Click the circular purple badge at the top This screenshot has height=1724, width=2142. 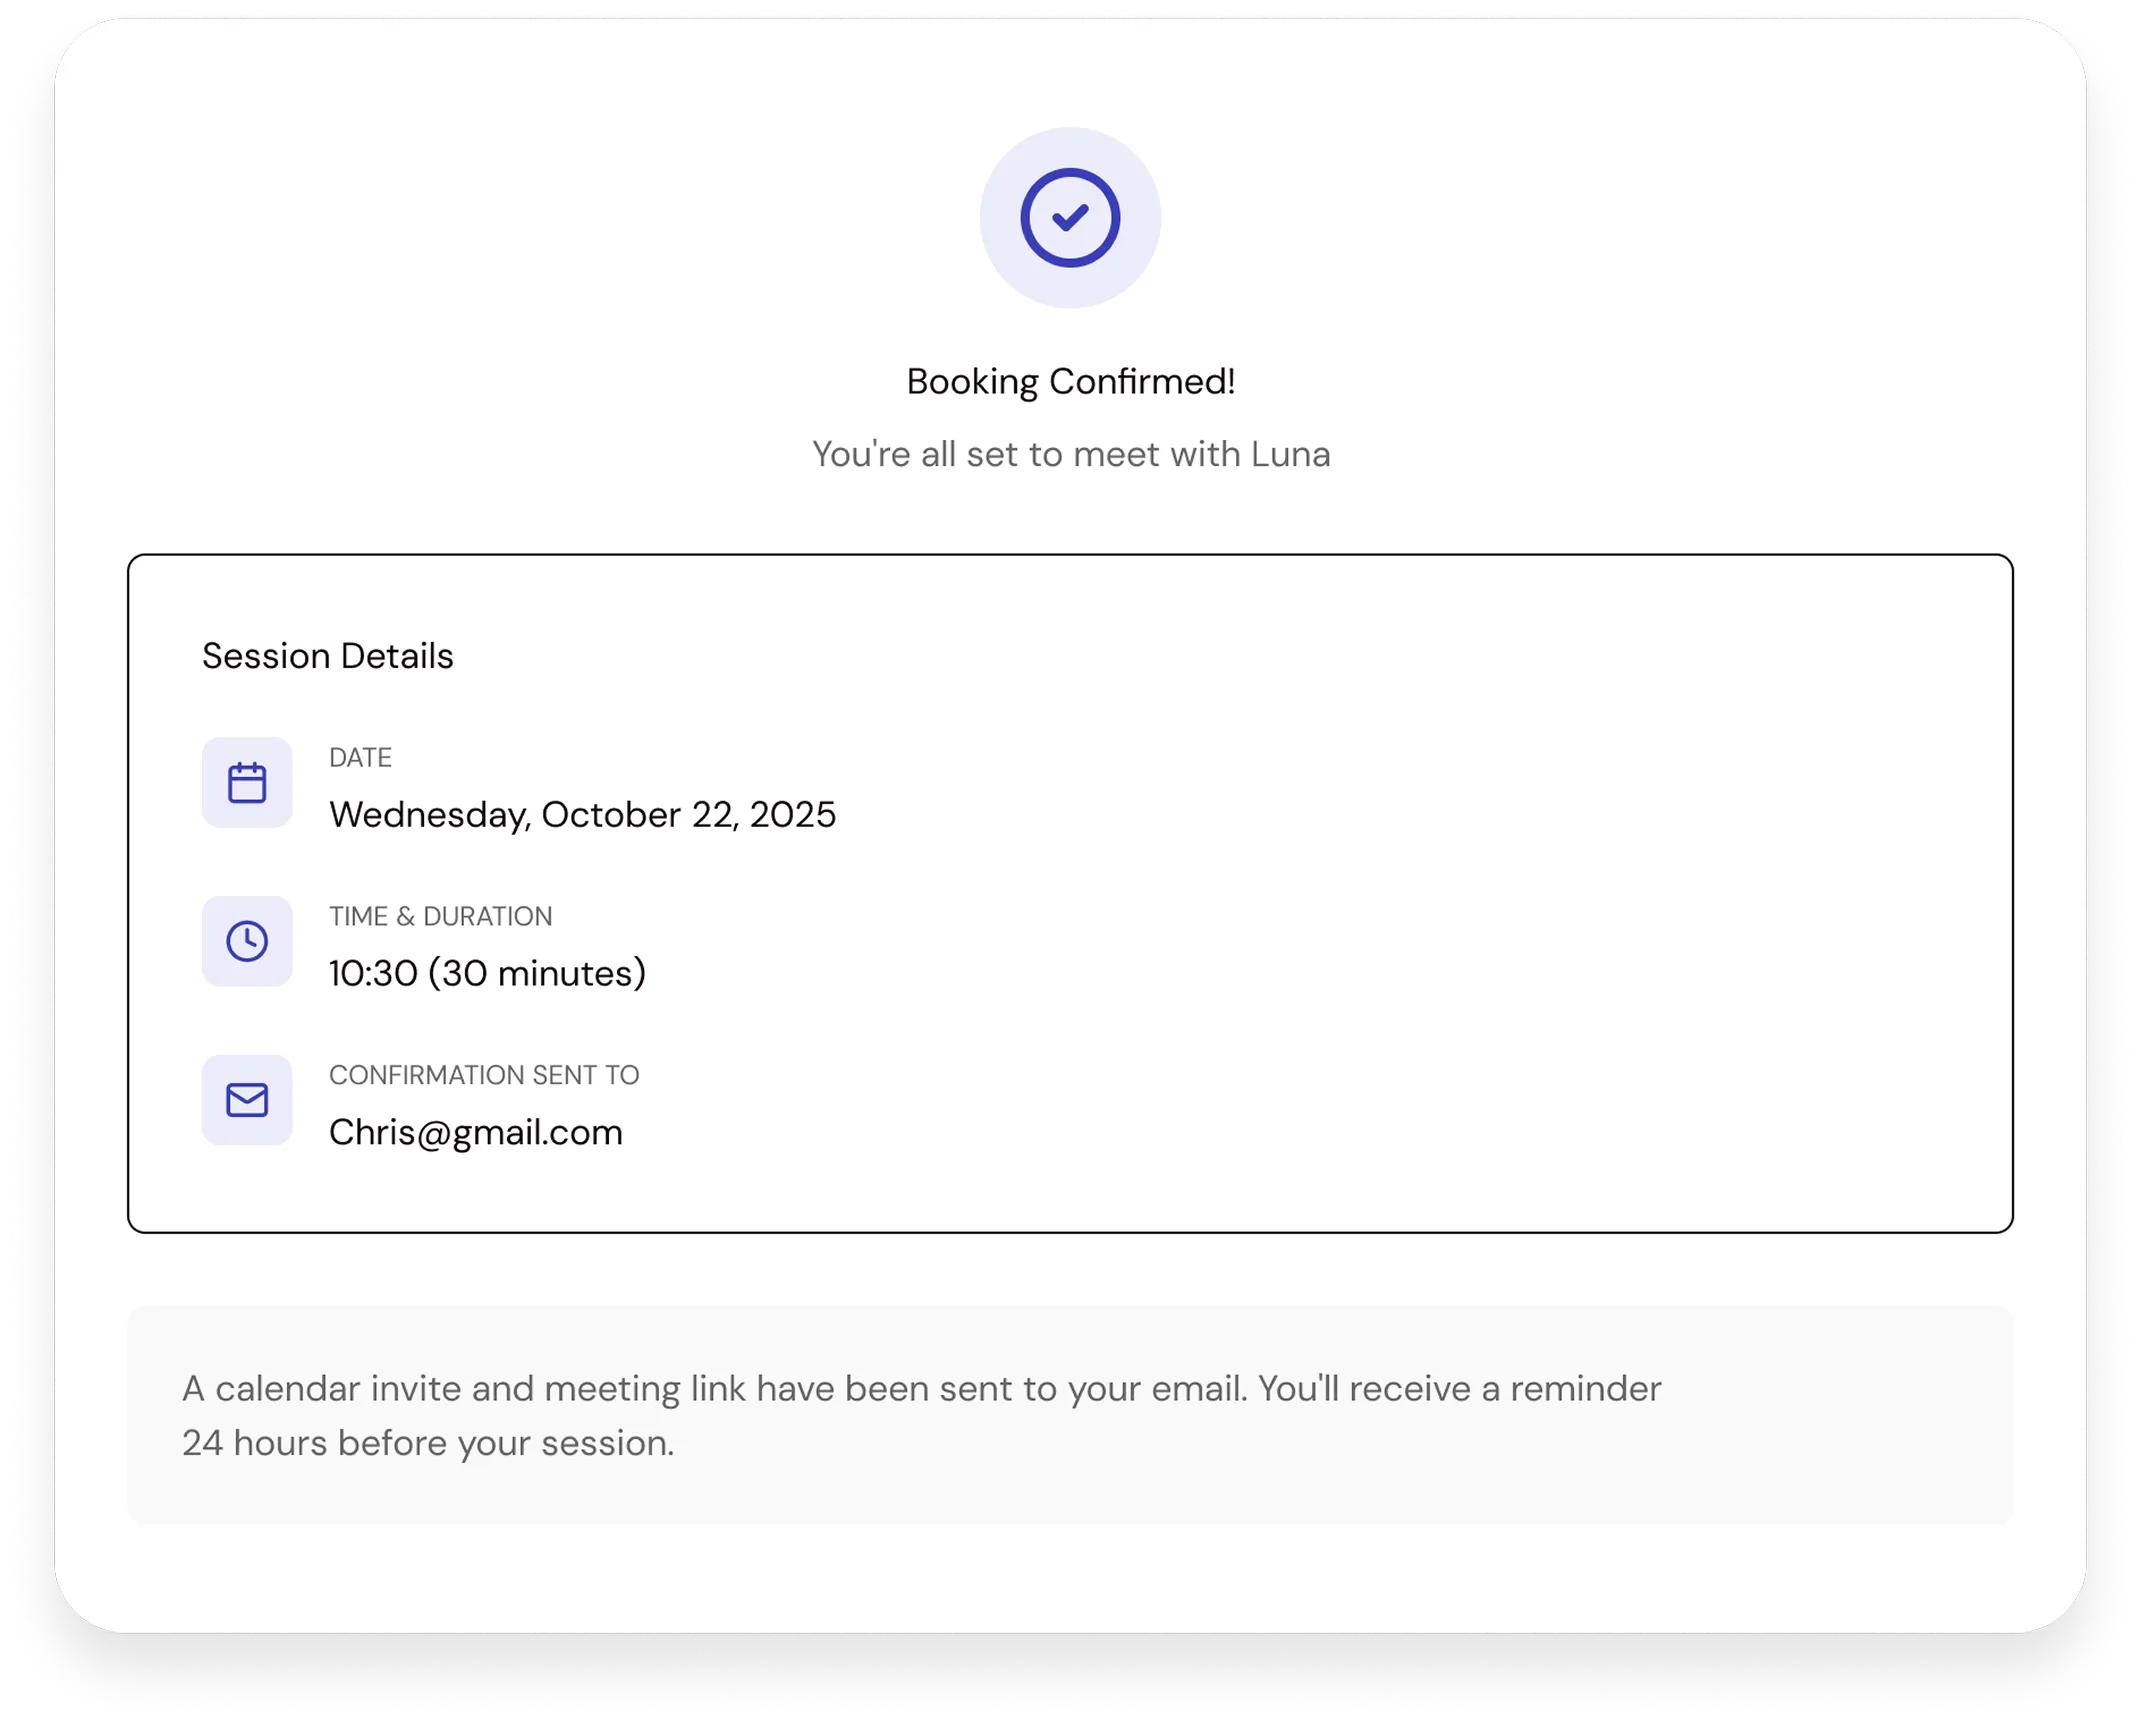(x=1070, y=217)
